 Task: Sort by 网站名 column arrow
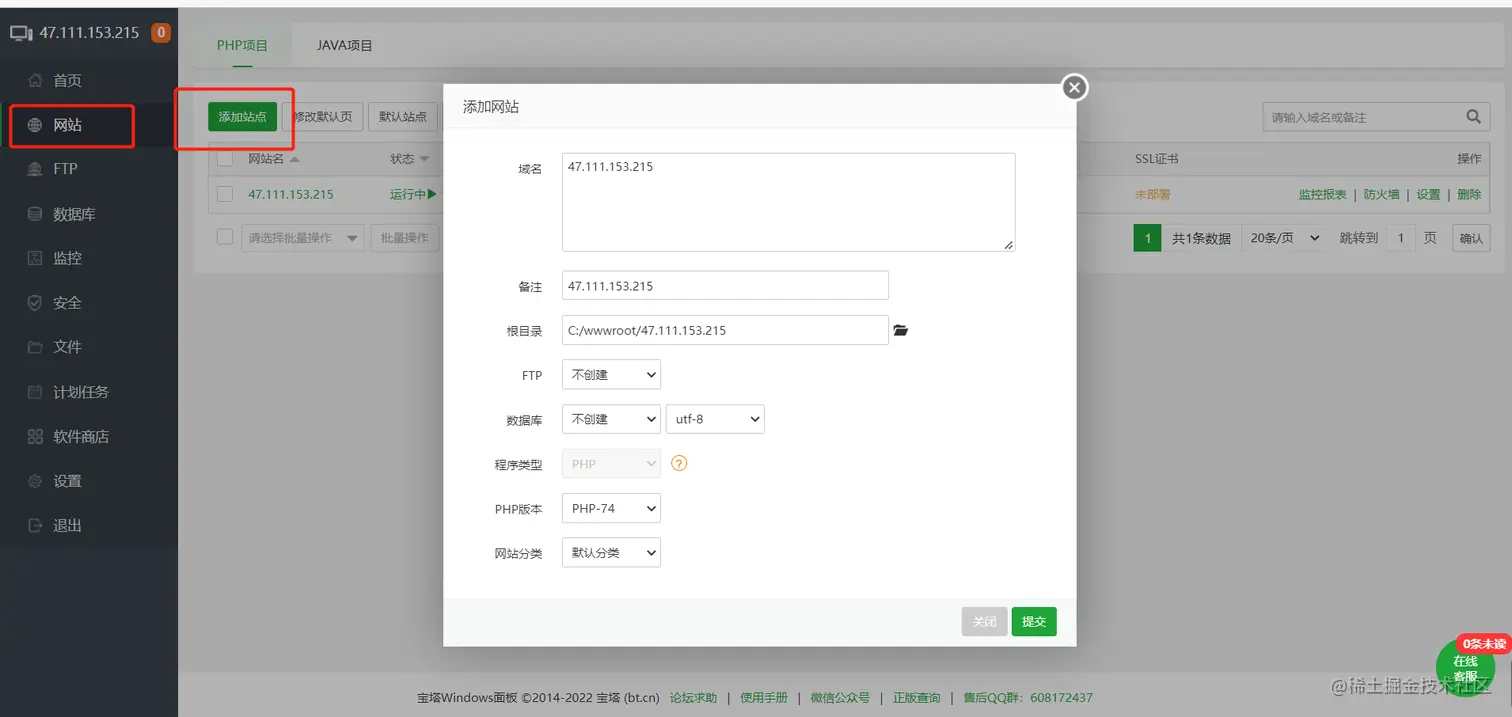tap(295, 160)
